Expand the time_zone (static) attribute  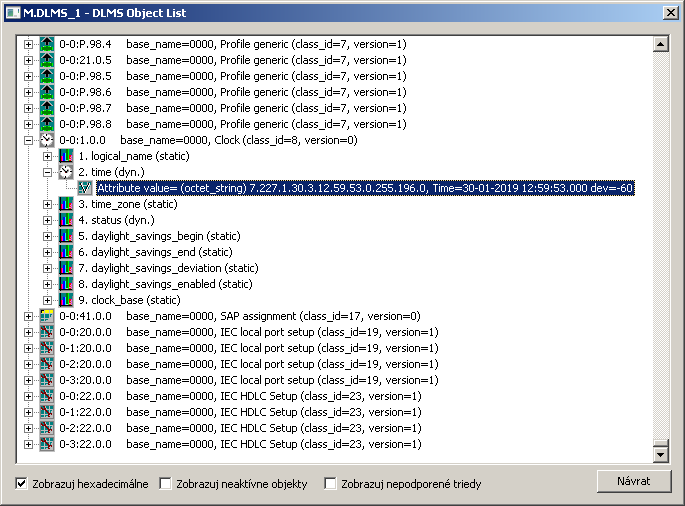click(x=48, y=204)
